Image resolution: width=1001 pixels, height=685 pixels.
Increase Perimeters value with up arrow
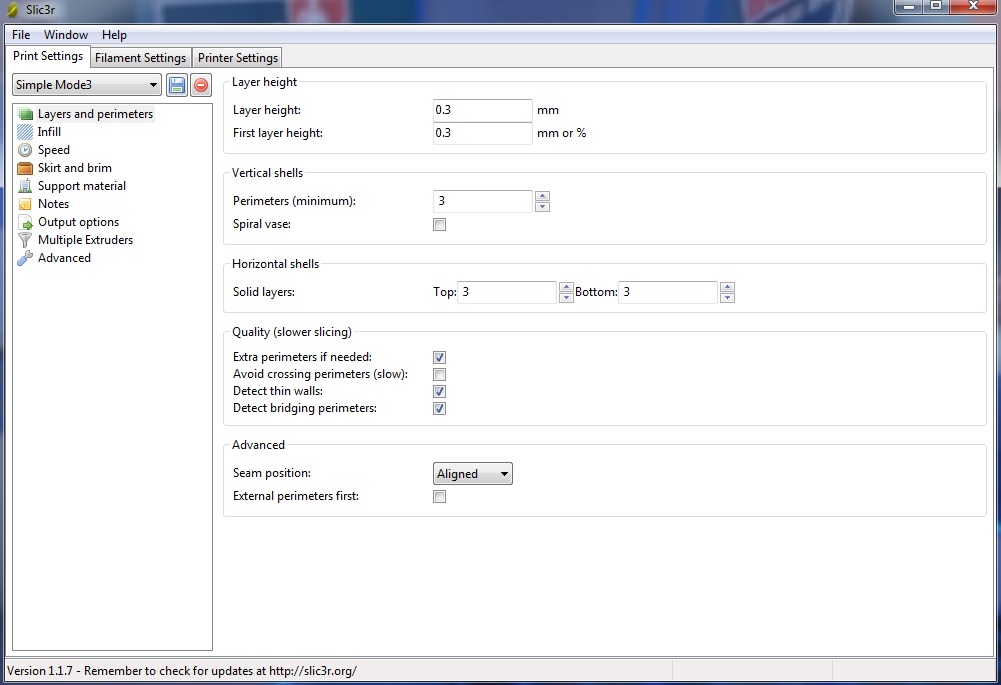pos(542,196)
